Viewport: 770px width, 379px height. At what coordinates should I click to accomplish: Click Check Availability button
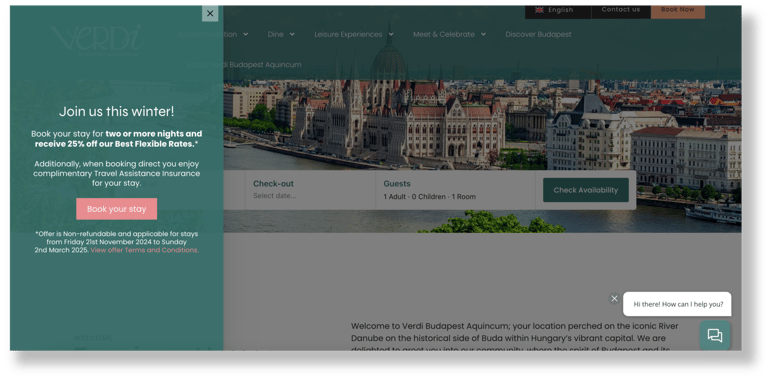(586, 190)
